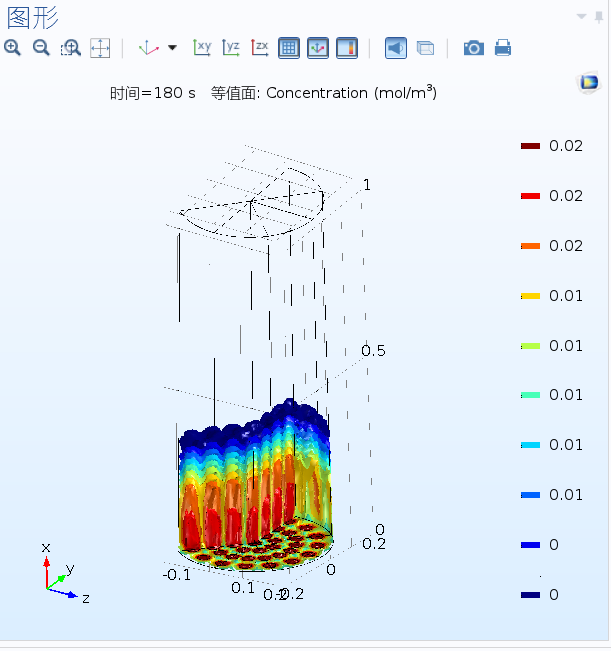This screenshot has width=611, height=651.
Task: Toggle scene light button
Action: click(x=396, y=48)
